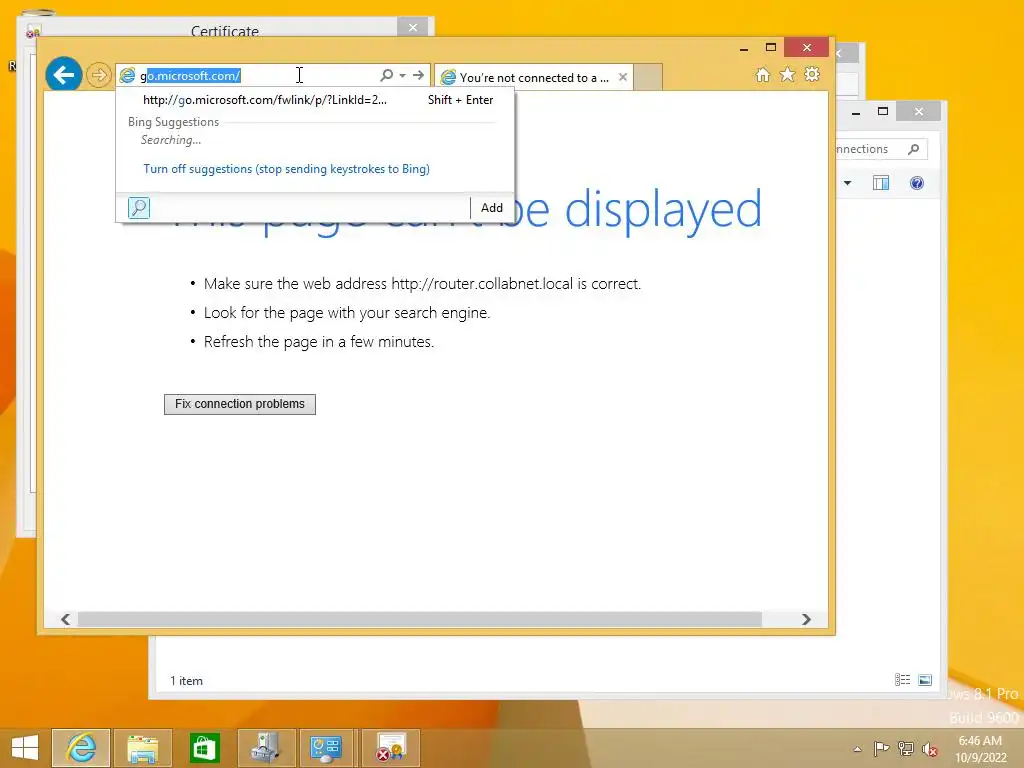Open Windows Store taskbar icon

pyautogui.click(x=204, y=748)
